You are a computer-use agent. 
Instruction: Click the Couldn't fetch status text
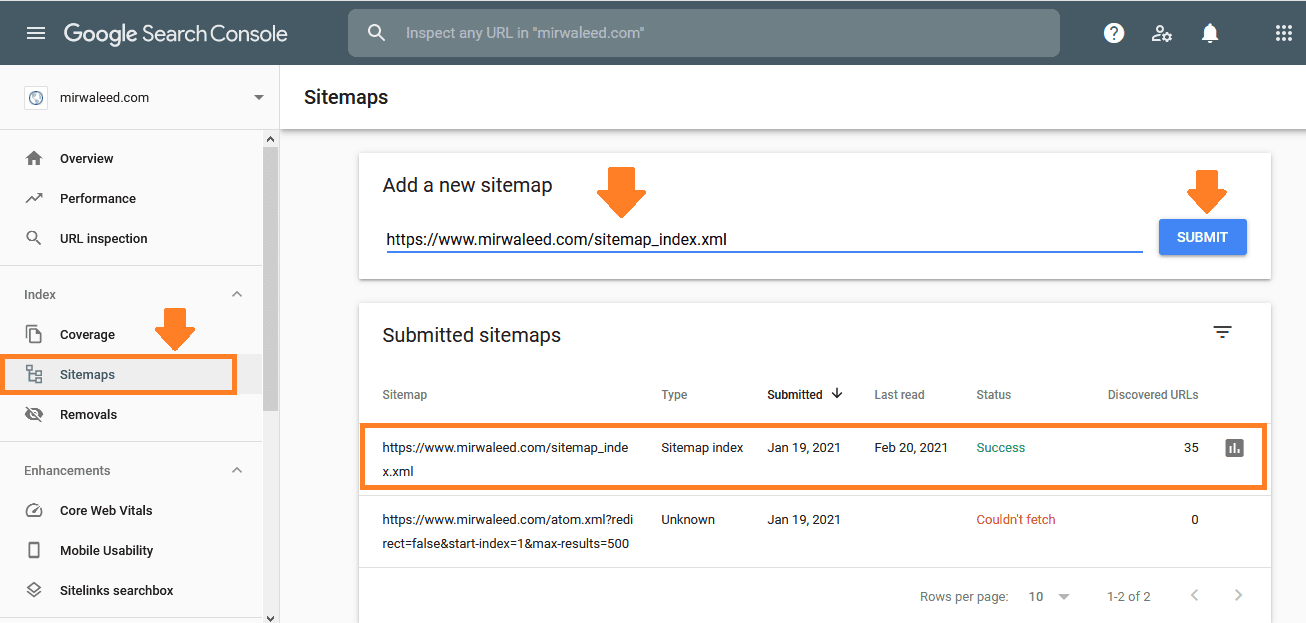(1016, 519)
